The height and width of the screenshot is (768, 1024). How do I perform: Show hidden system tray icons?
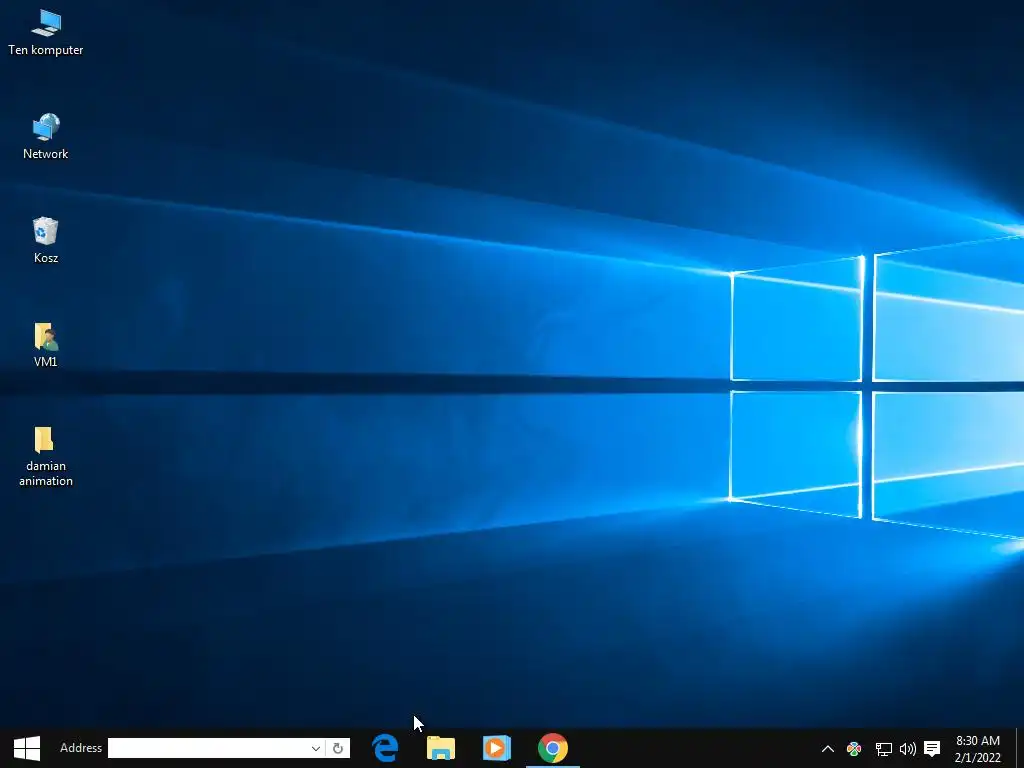827,748
